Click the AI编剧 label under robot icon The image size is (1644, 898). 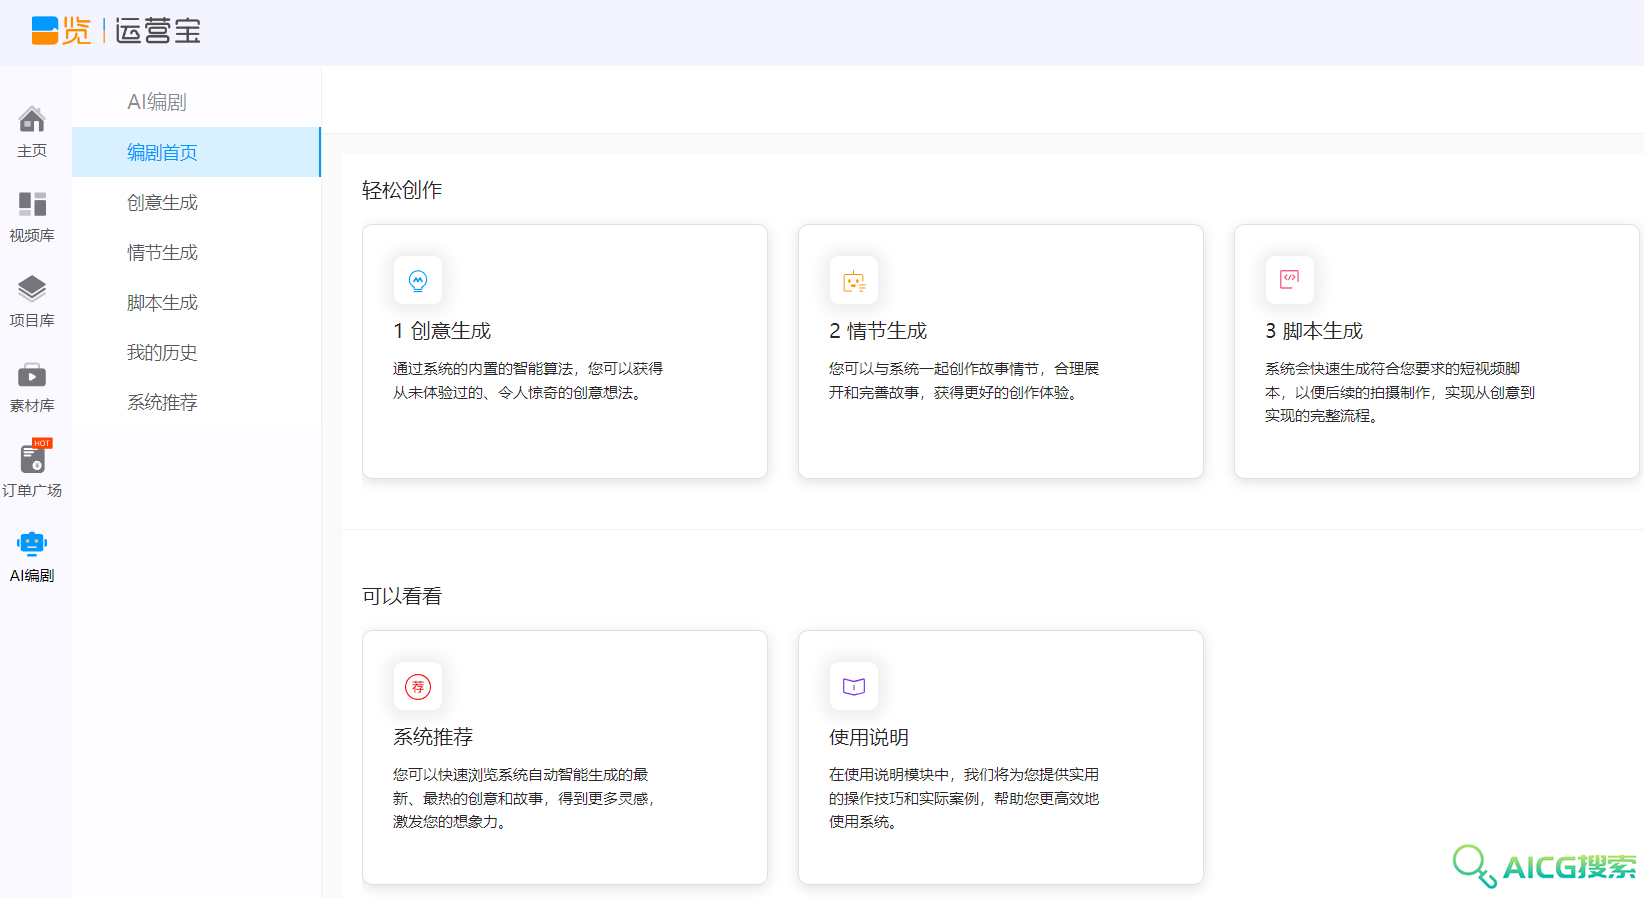click(32, 575)
